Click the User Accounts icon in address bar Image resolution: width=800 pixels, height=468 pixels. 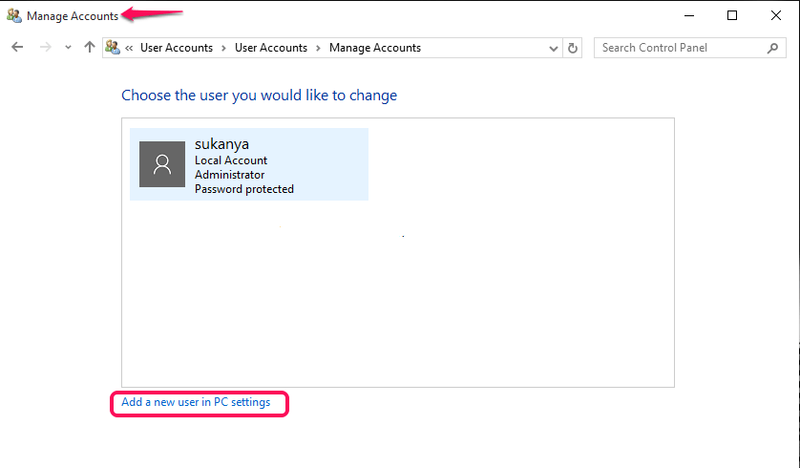click(112, 47)
